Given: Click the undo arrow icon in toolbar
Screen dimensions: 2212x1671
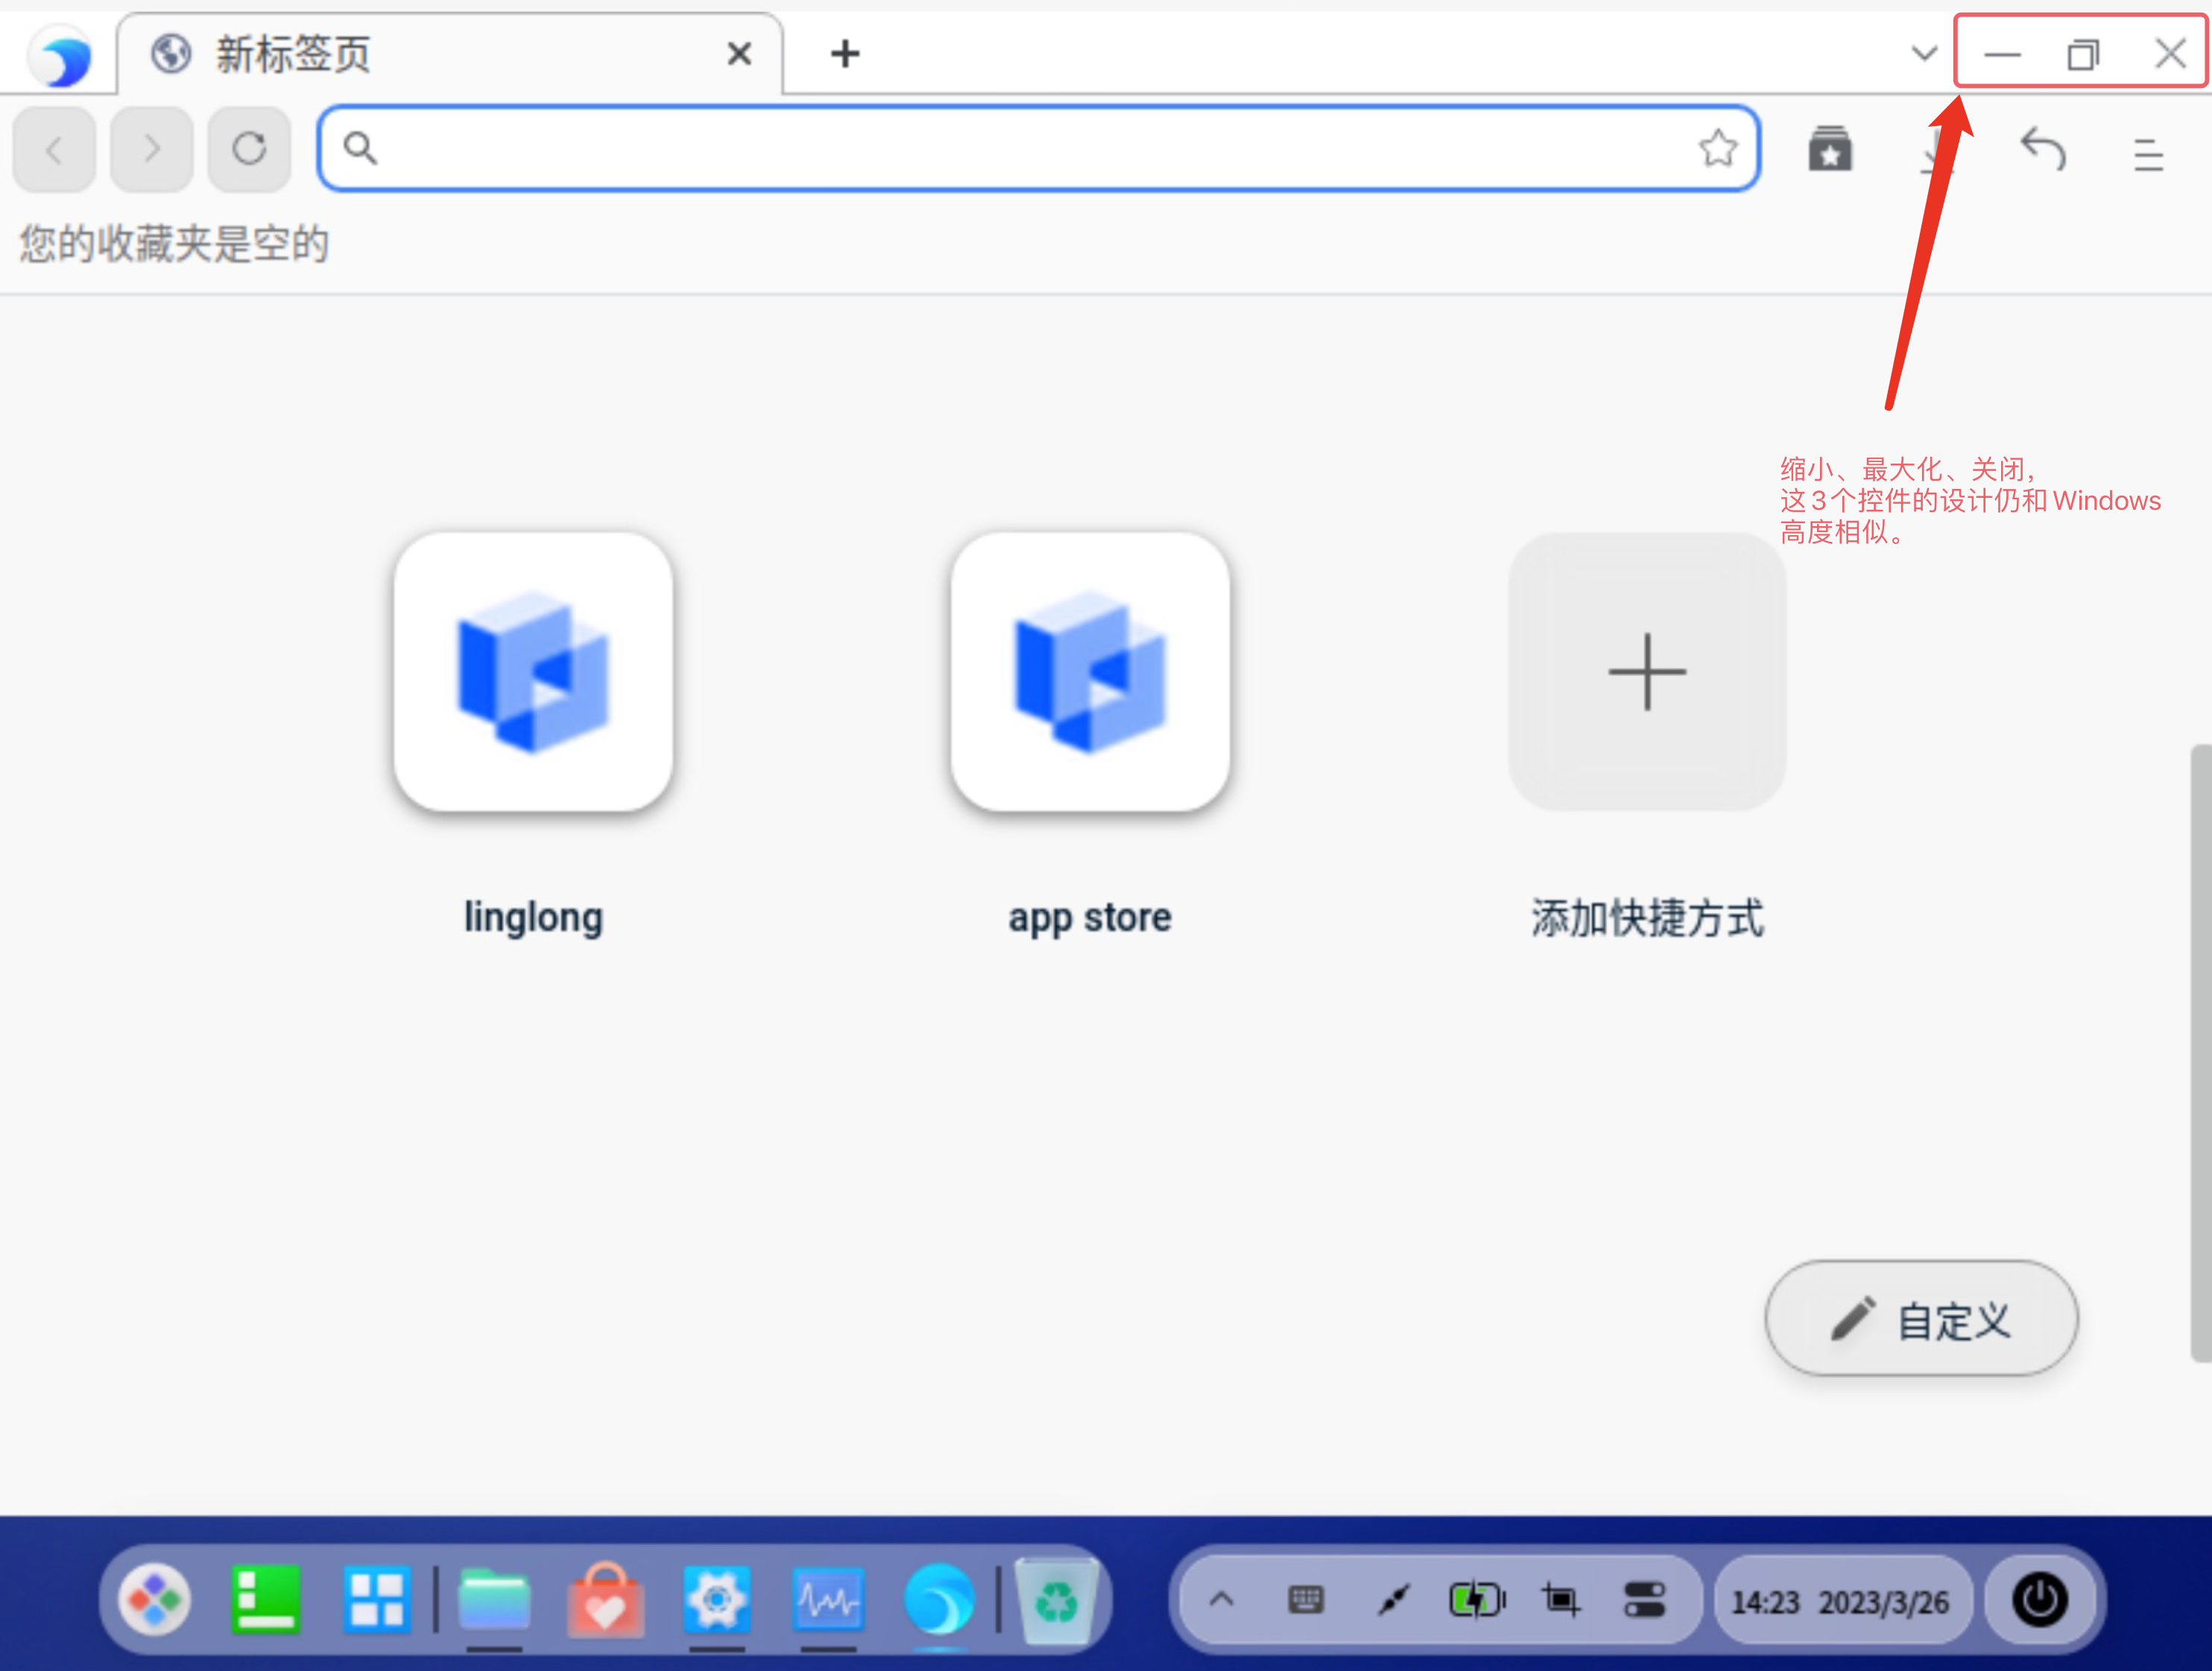Looking at the screenshot, I should point(2042,150).
